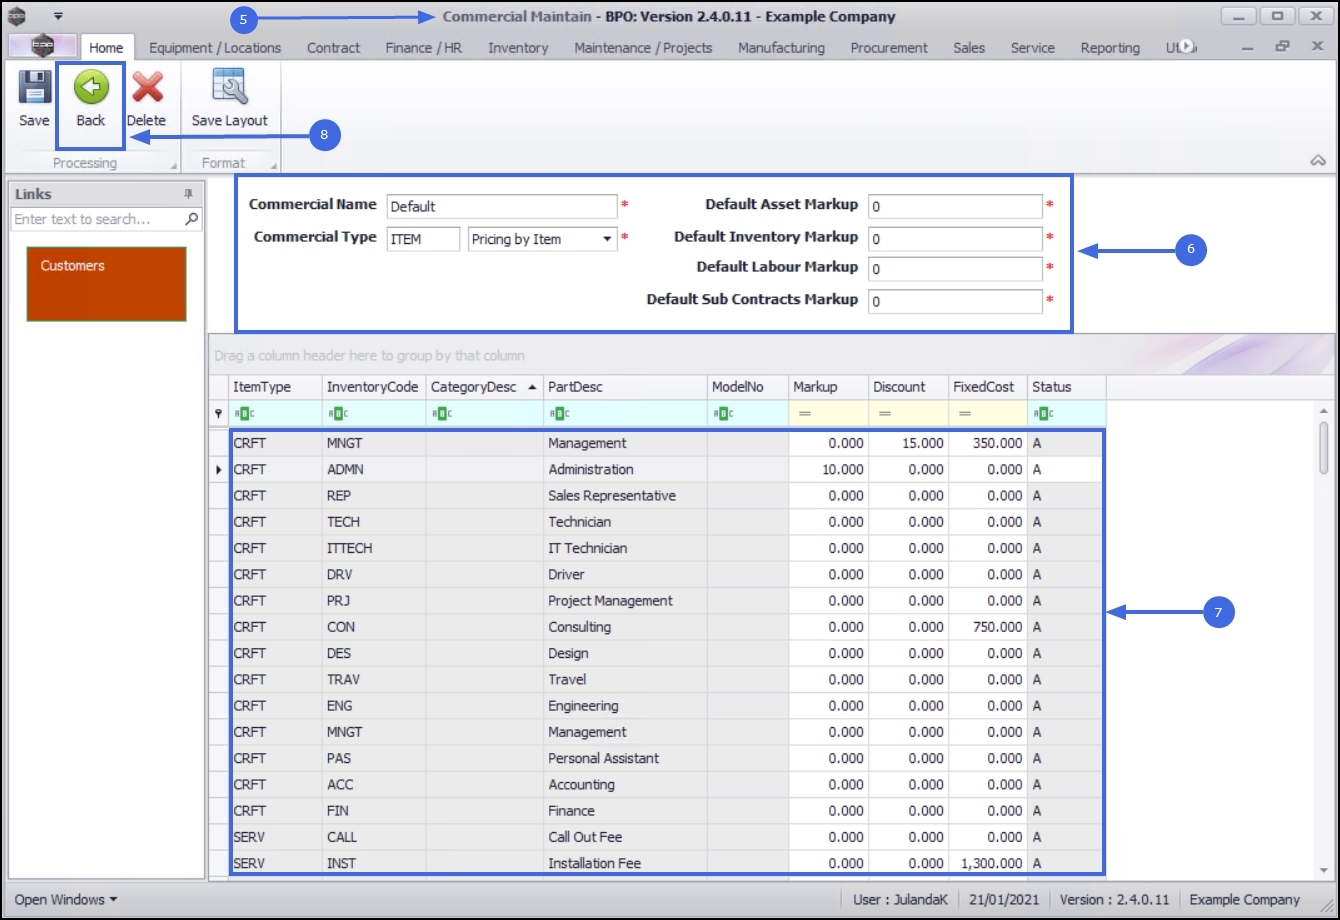Select the Consulting row in the grid
This screenshot has height=920, width=1340.
coord(579,627)
